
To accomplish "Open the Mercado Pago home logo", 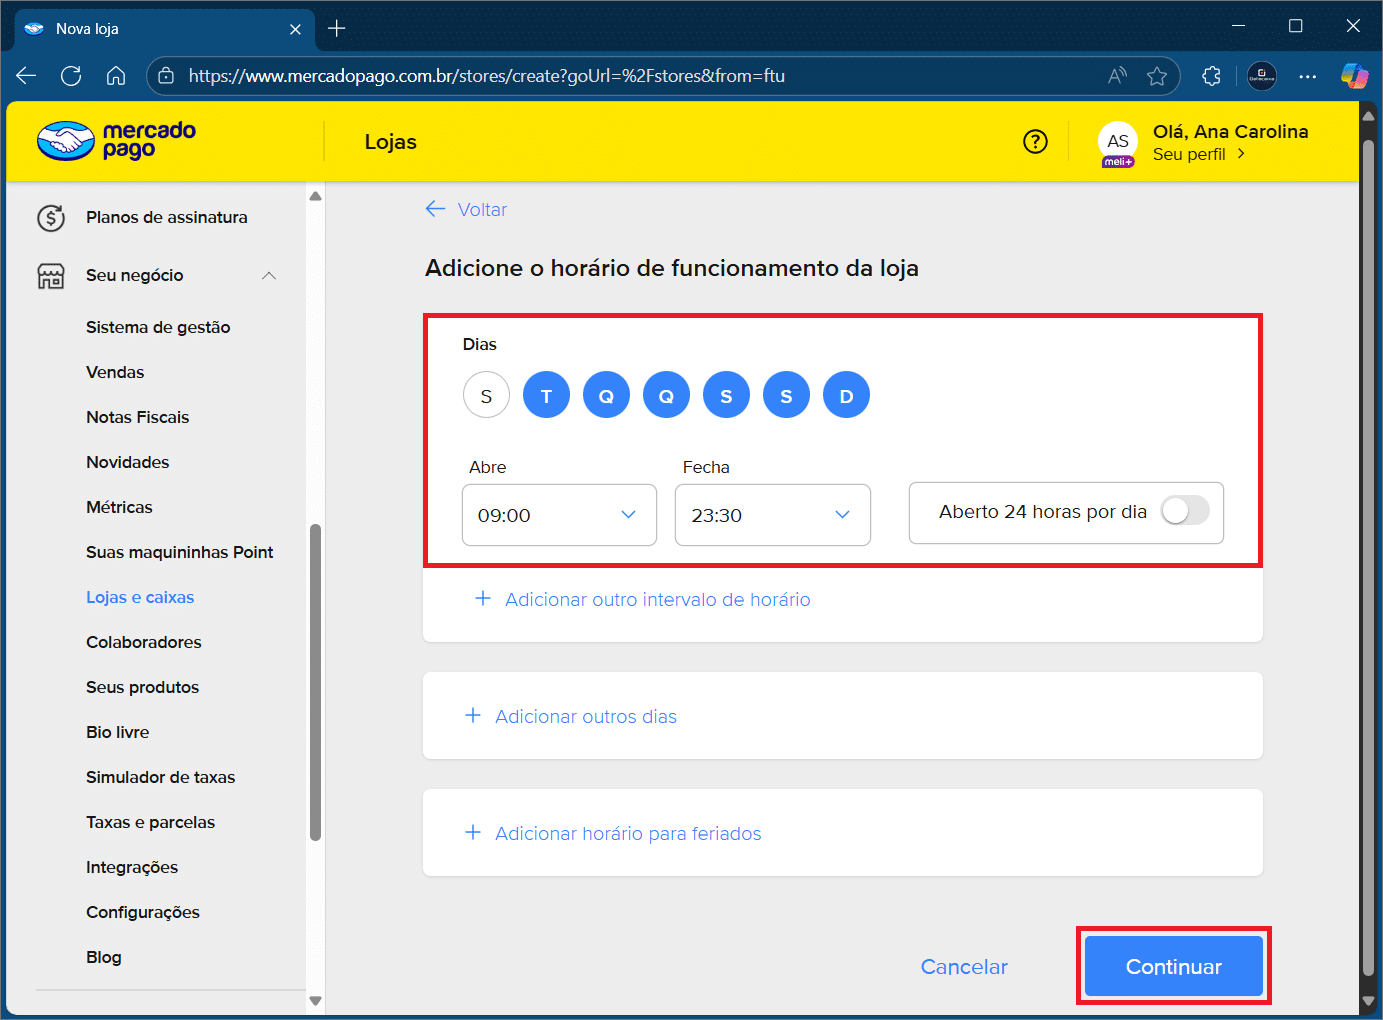I will 115,140.
